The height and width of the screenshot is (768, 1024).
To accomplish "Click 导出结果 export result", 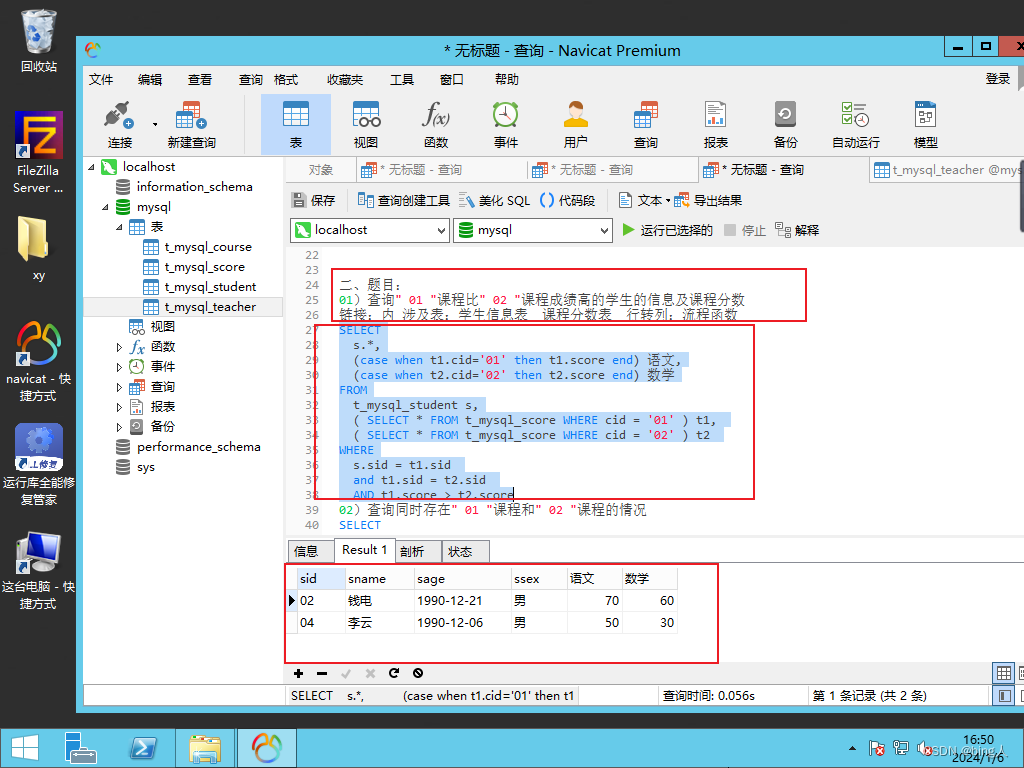I will pos(709,200).
